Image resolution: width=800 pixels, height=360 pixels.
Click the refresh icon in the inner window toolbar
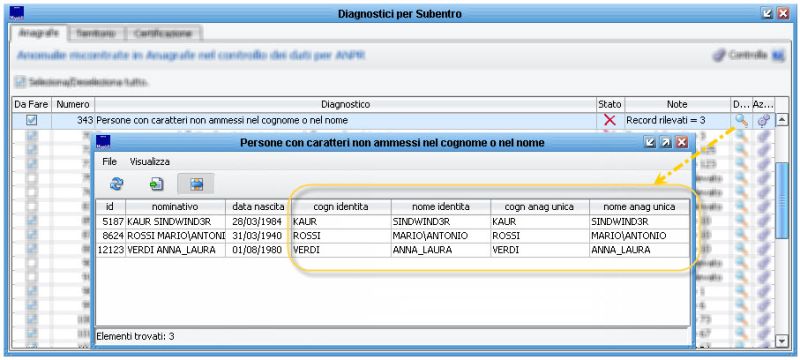(116, 184)
